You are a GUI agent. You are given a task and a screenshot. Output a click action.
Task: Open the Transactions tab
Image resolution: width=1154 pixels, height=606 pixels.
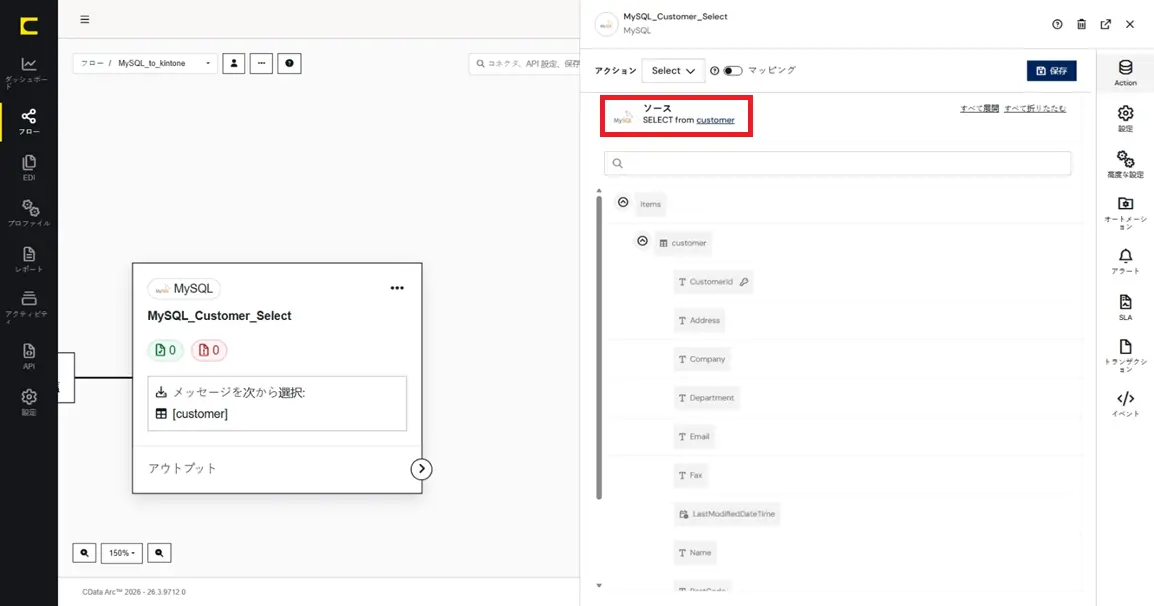click(x=1125, y=355)
